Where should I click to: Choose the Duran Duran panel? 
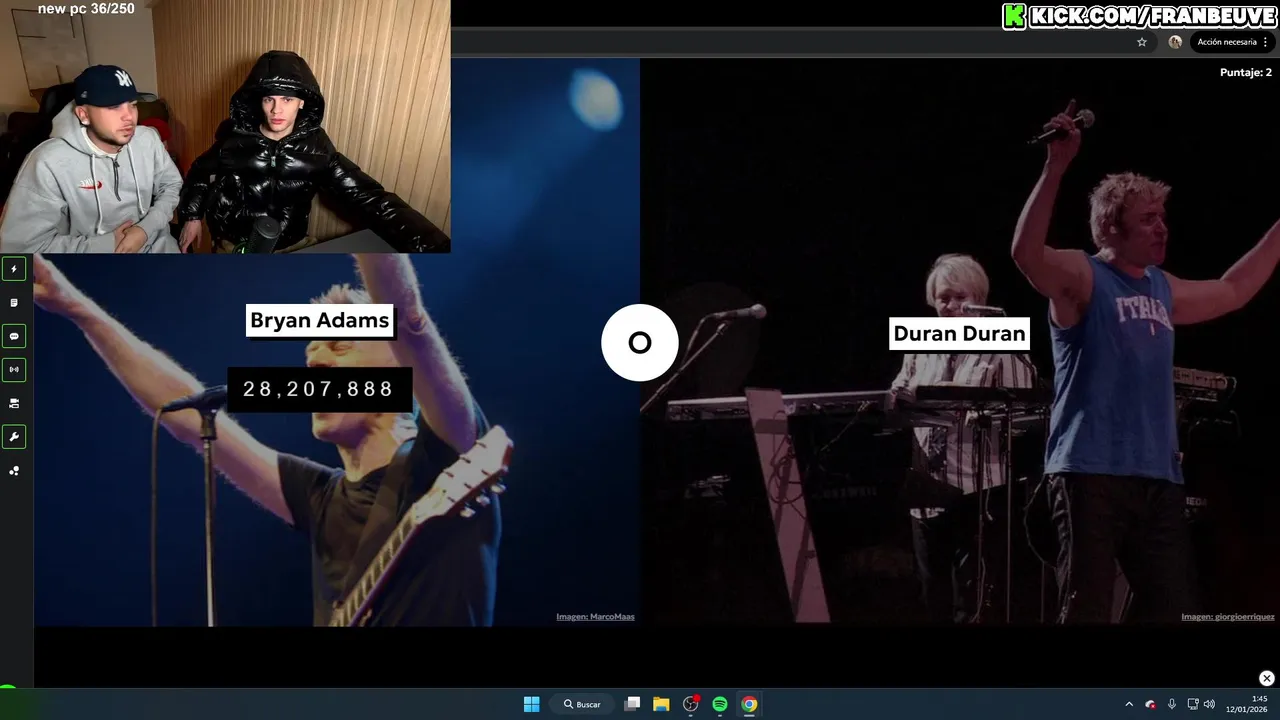point(960,341)
